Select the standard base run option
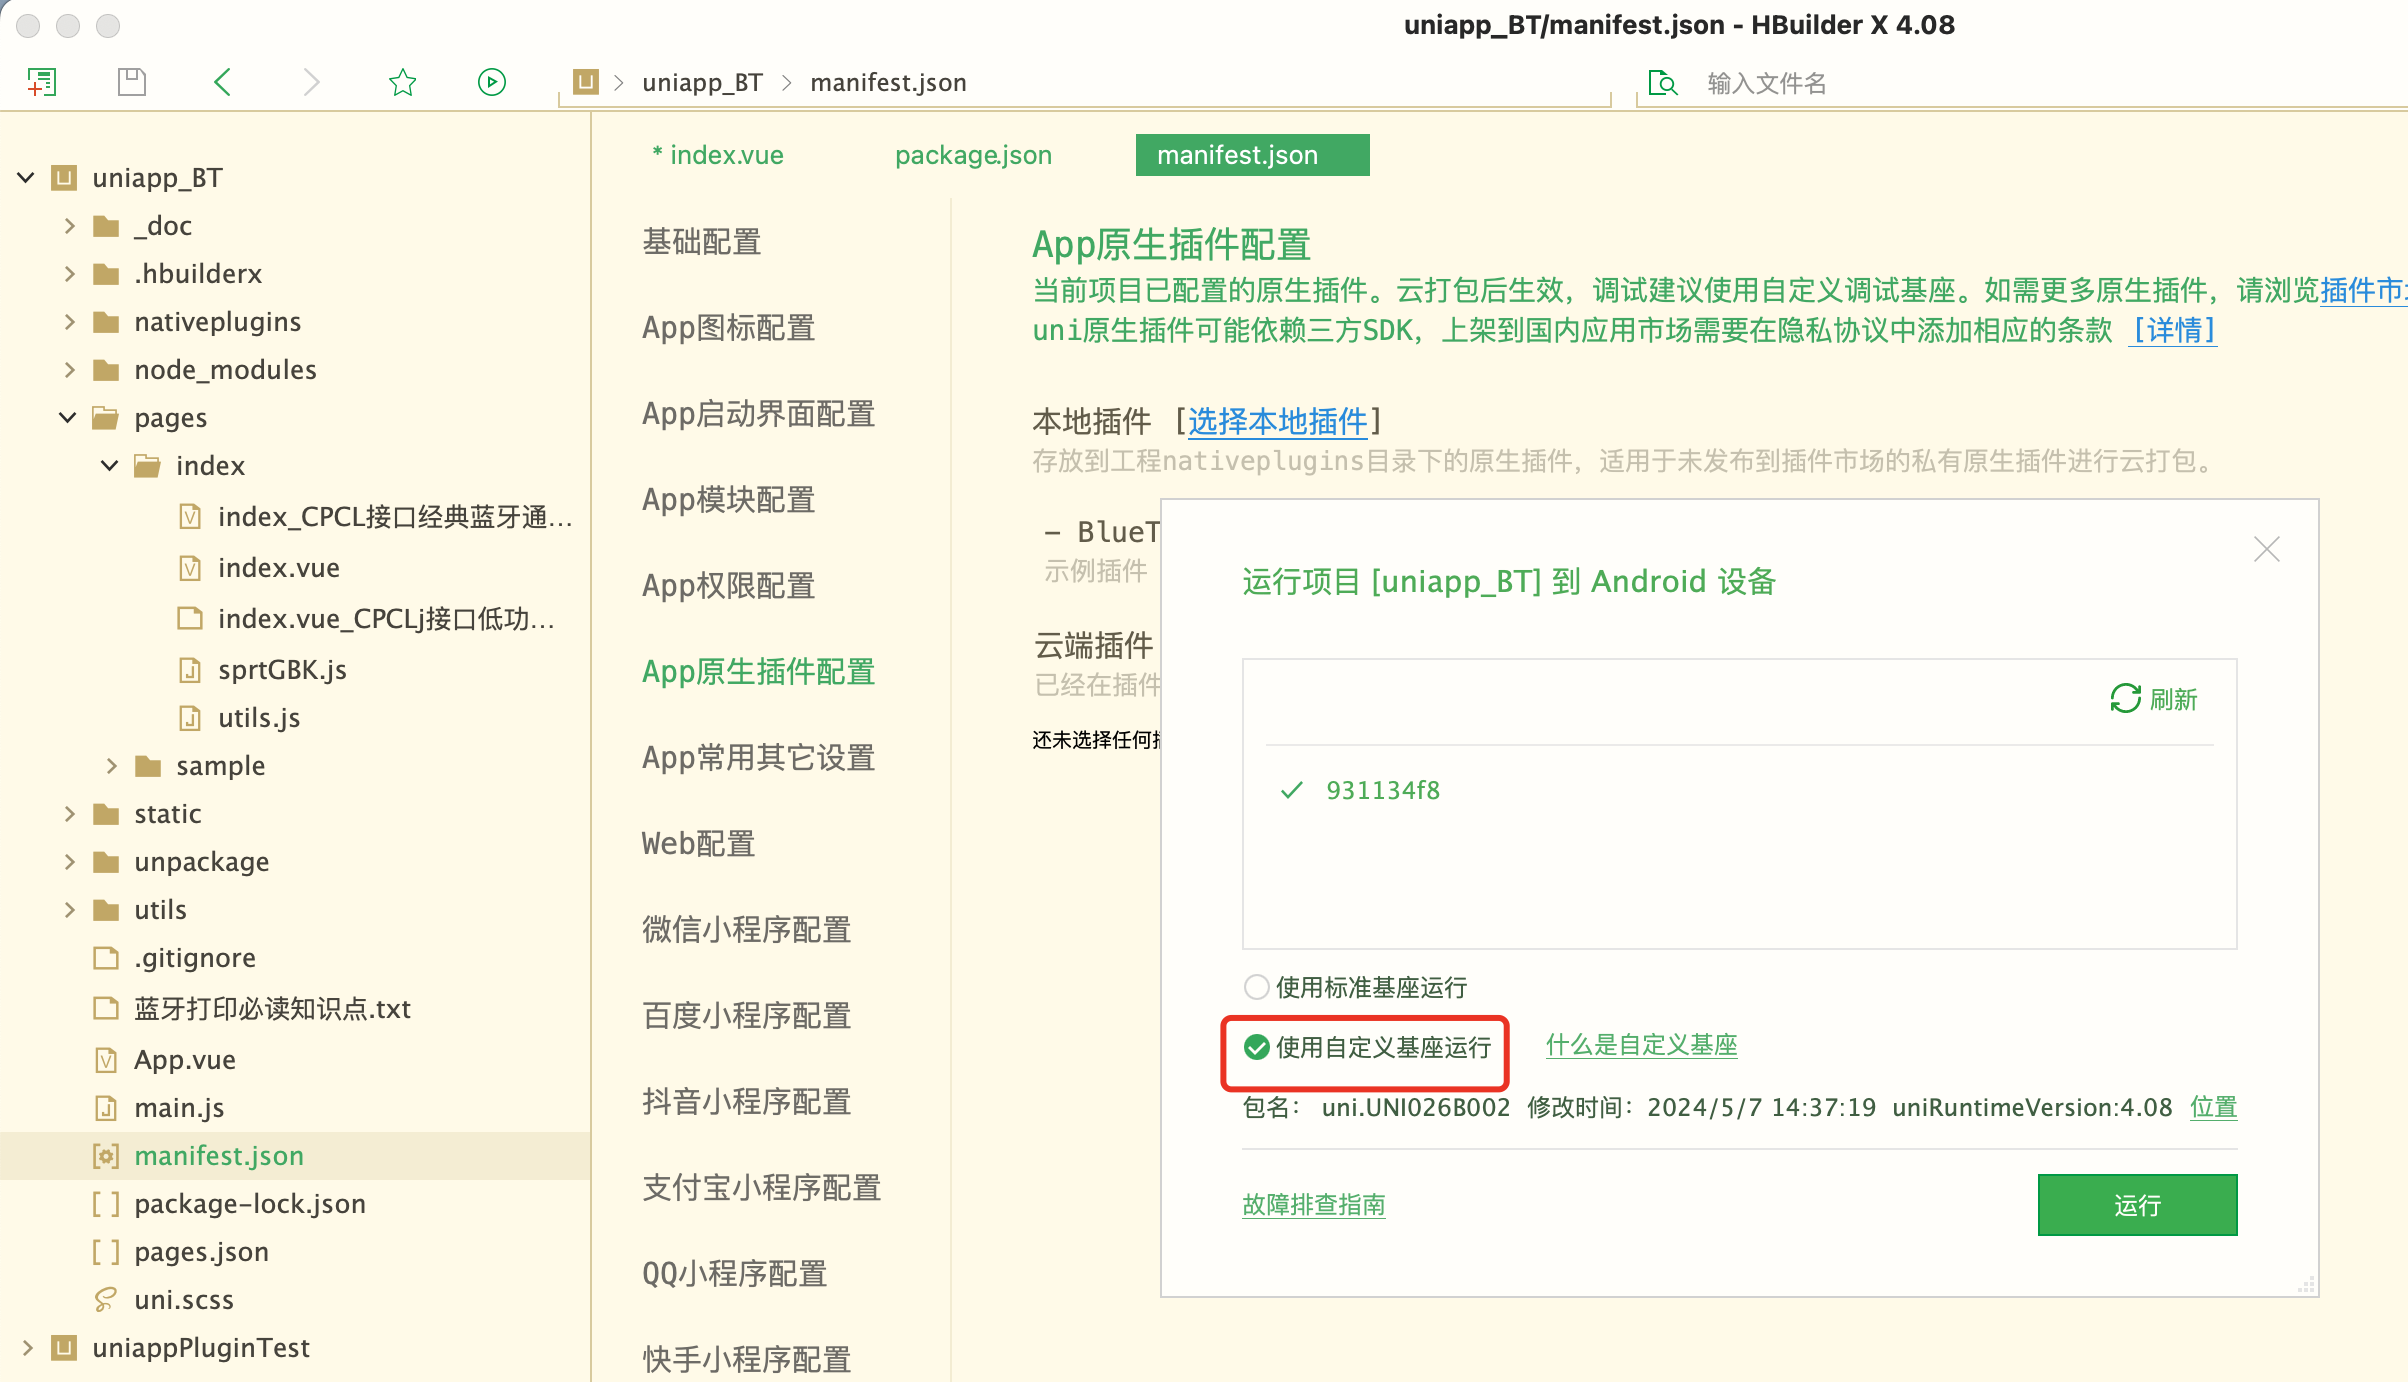 coord(1256,988)
